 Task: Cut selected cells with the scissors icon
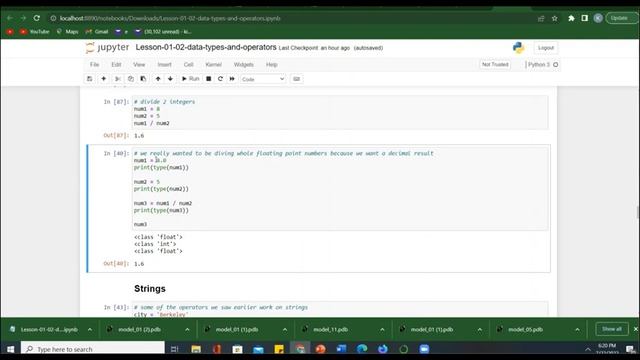pos(118,79)
